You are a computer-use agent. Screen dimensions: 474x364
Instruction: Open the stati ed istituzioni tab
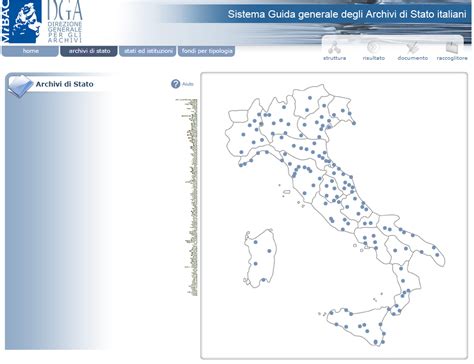point(148,51)
